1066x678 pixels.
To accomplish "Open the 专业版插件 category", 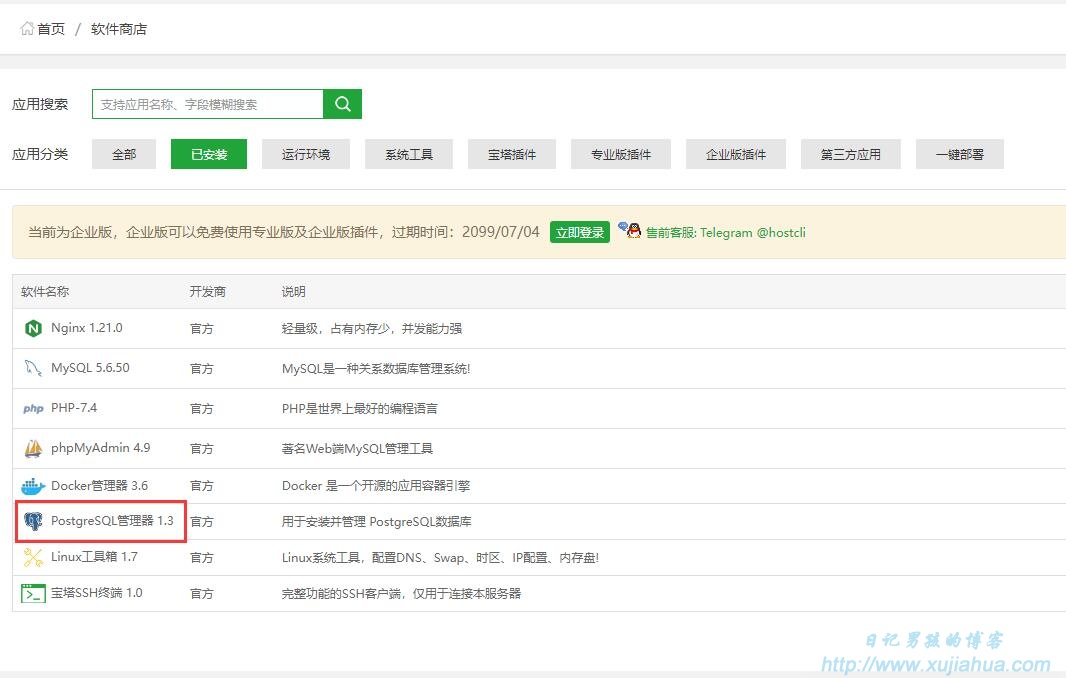I will (621, 154).
